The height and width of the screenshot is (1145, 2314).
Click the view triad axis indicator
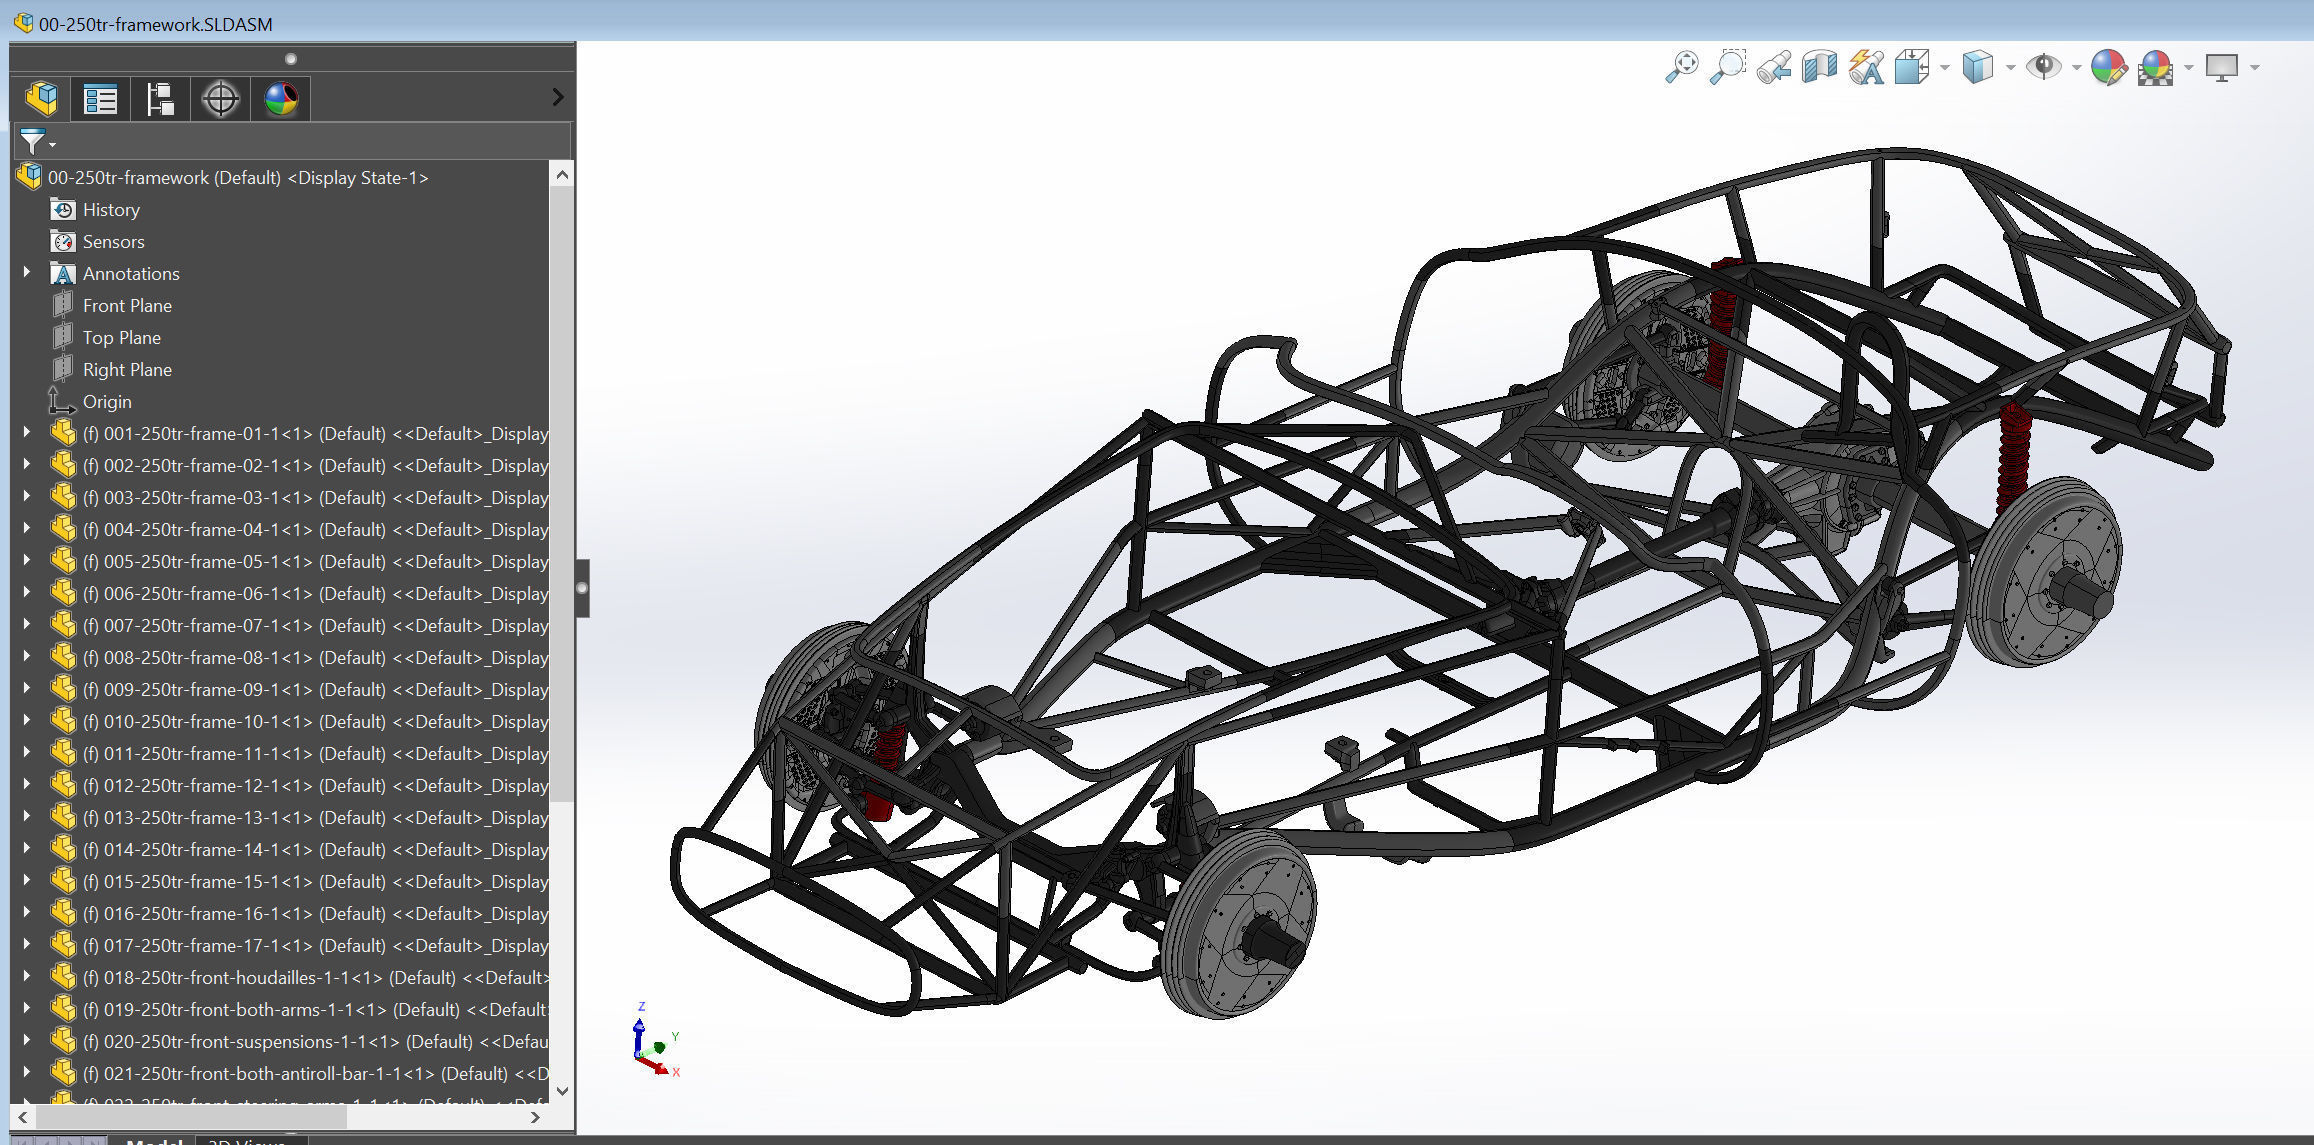coord(655,1040)
